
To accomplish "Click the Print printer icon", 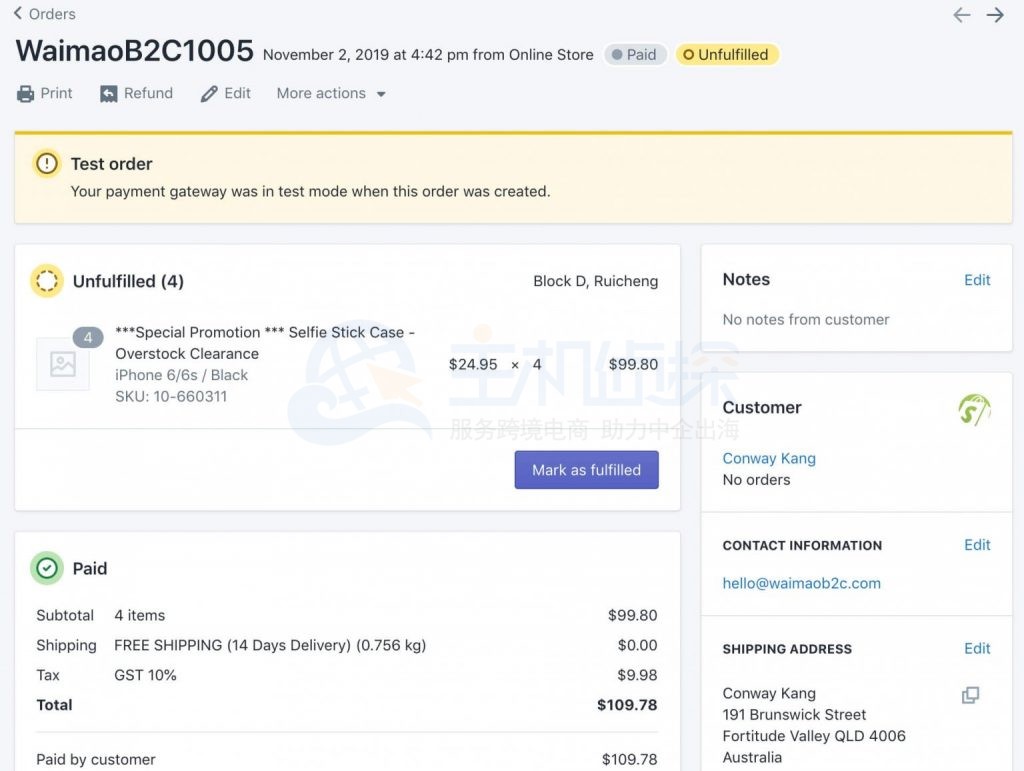I will tap(26, 94).
